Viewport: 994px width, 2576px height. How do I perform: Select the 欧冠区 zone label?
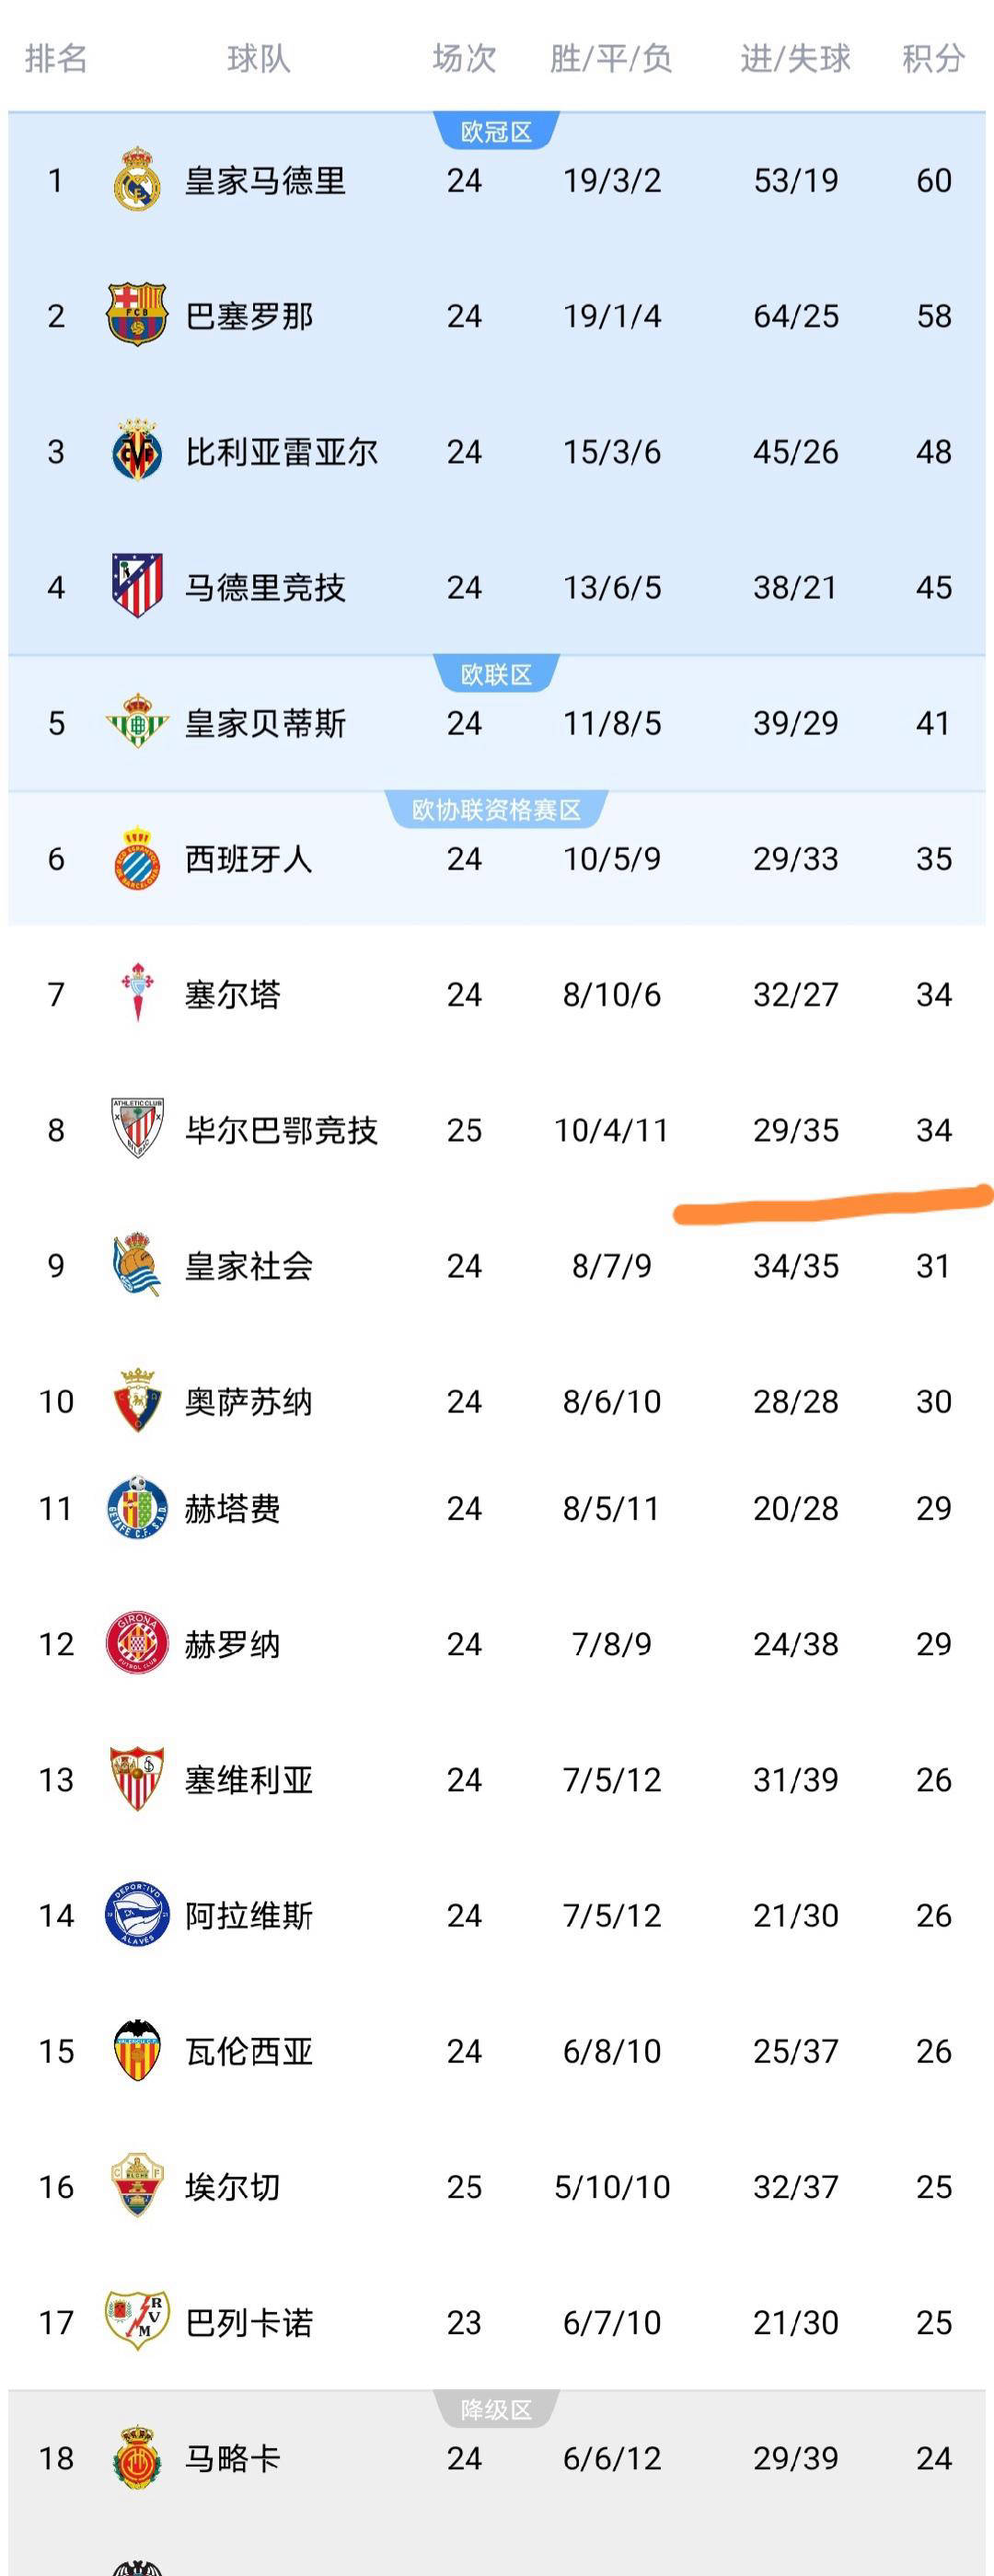496,132
